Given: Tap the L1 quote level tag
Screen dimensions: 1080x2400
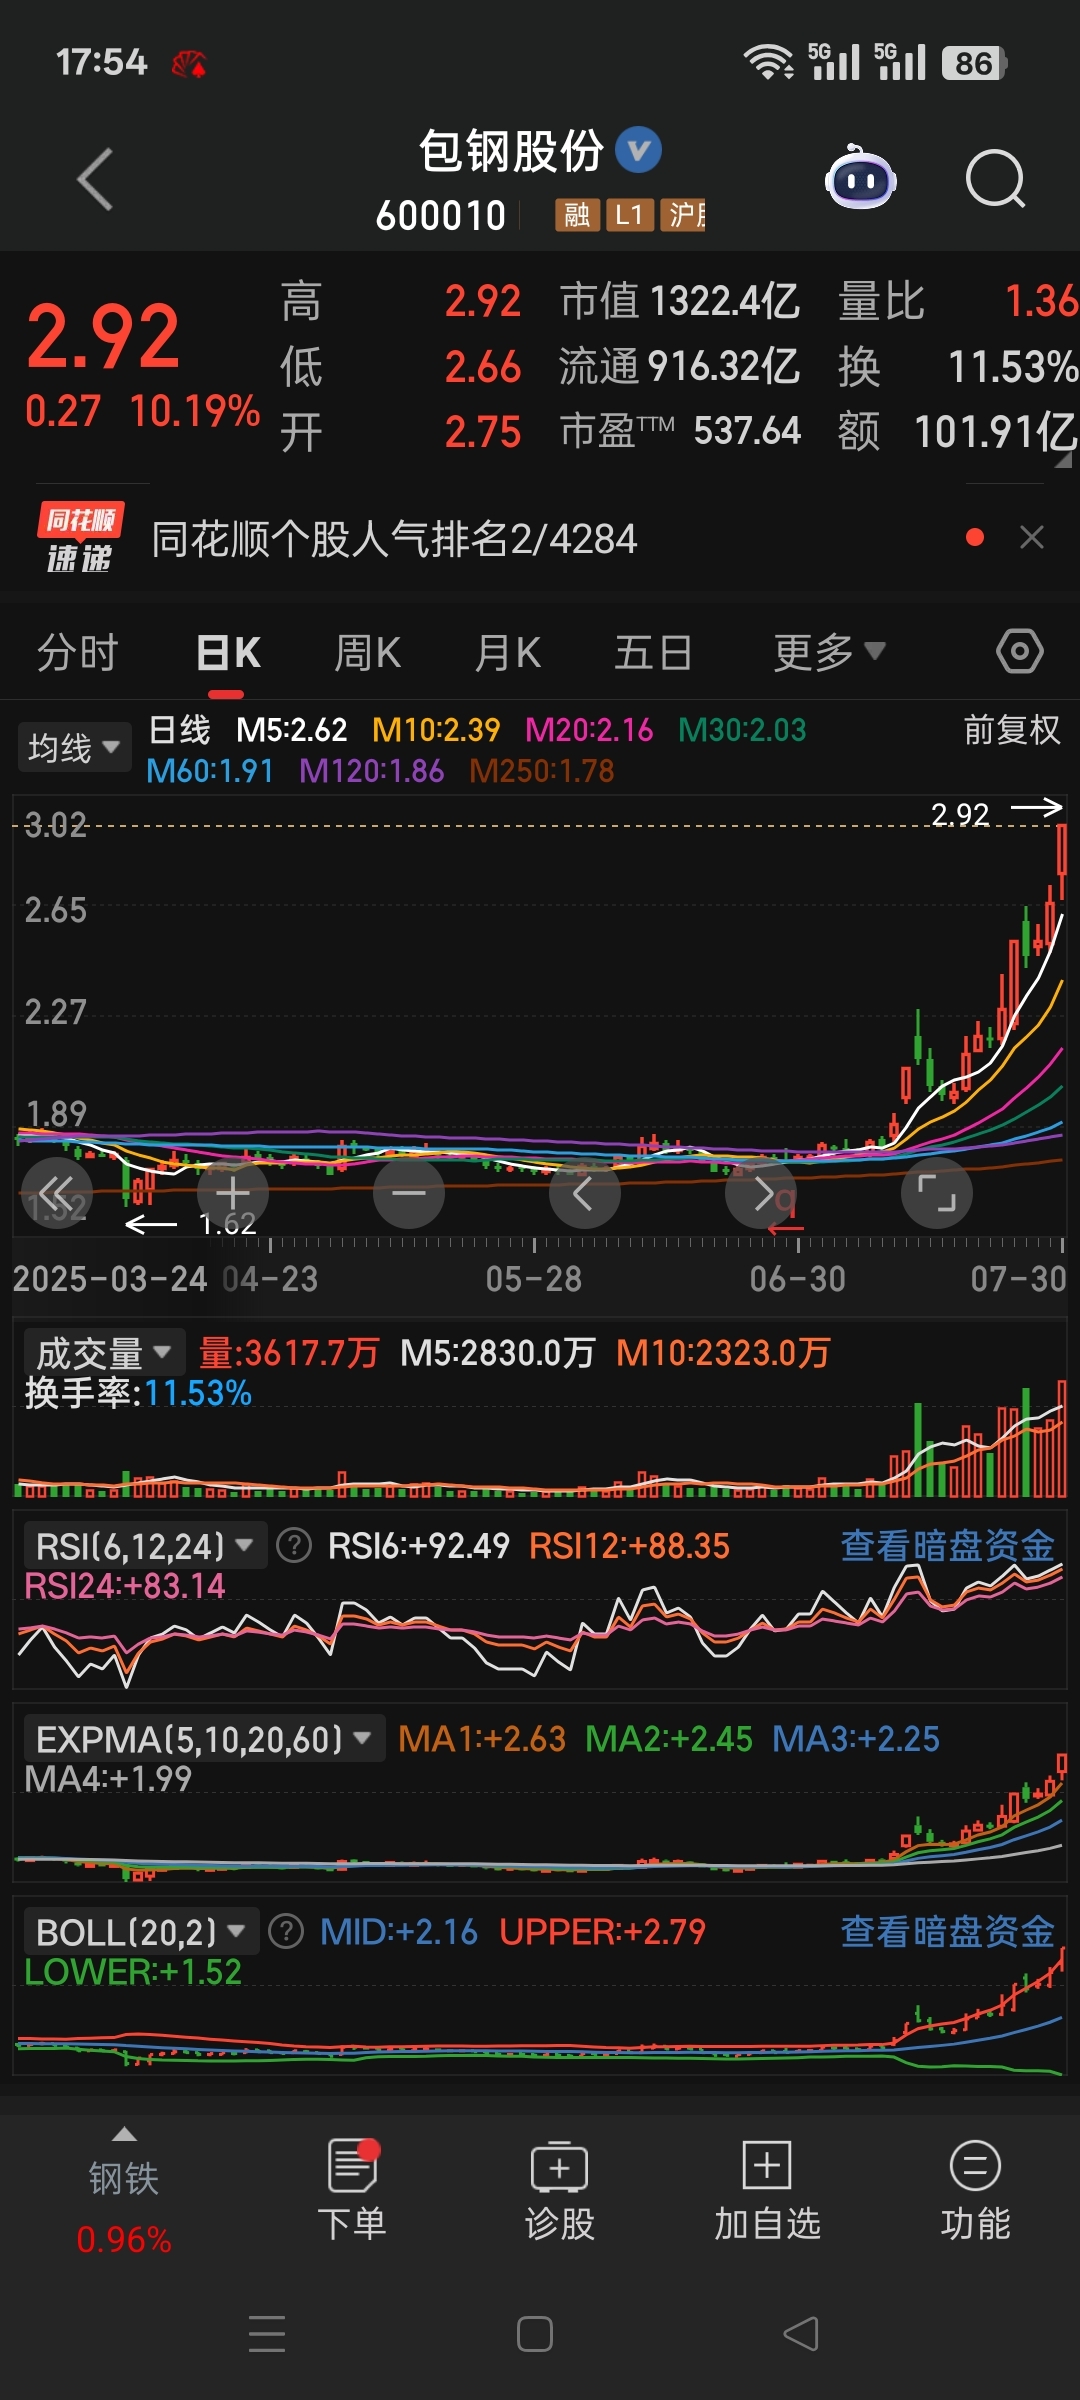Looking at the screenshot, I should 630,215.
